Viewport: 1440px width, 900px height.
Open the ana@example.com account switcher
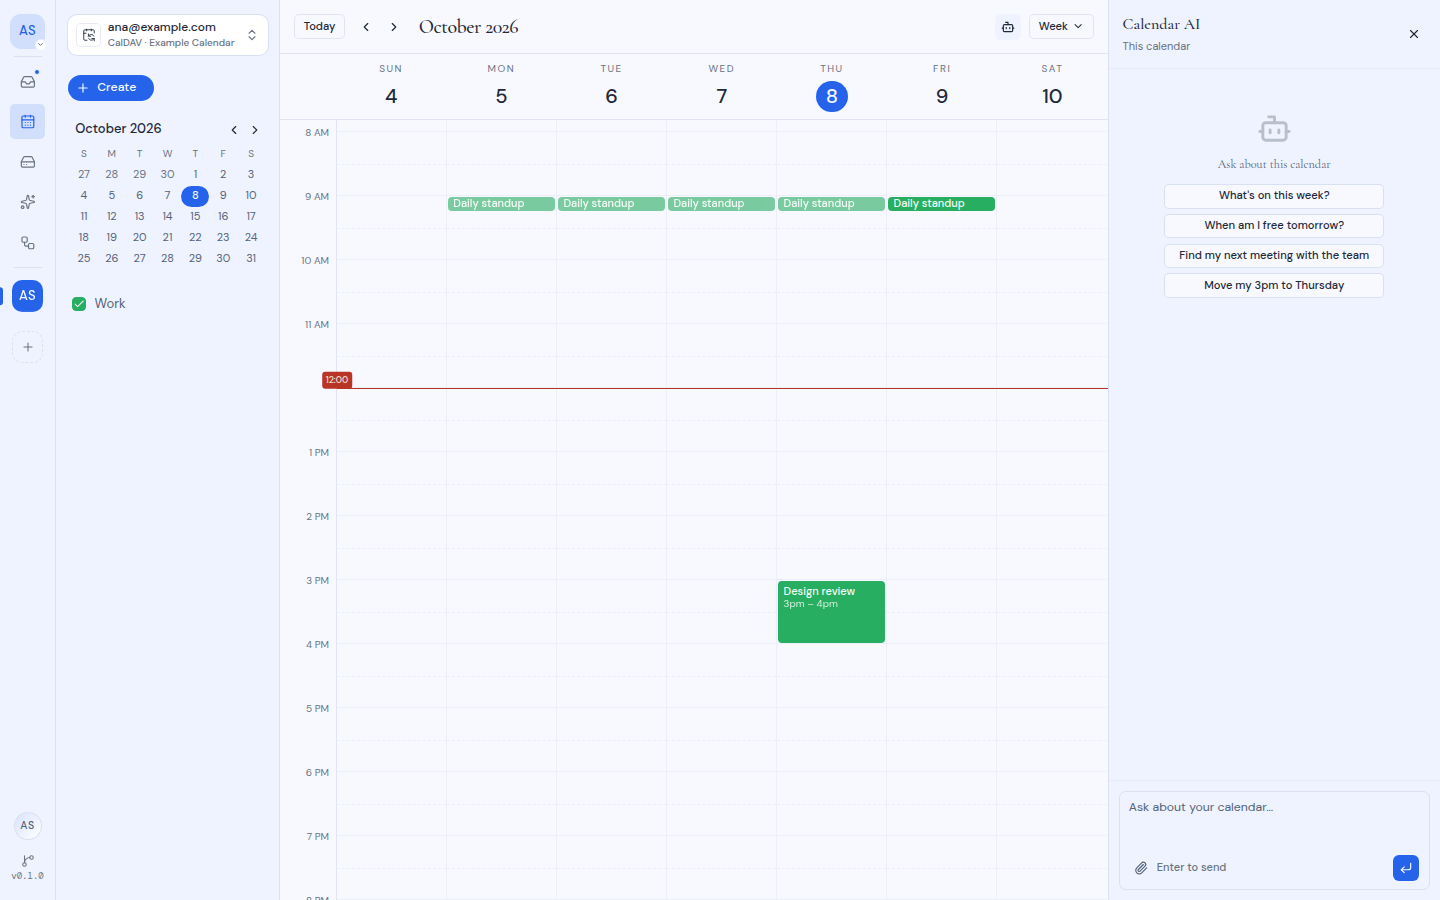coord(168,35)
